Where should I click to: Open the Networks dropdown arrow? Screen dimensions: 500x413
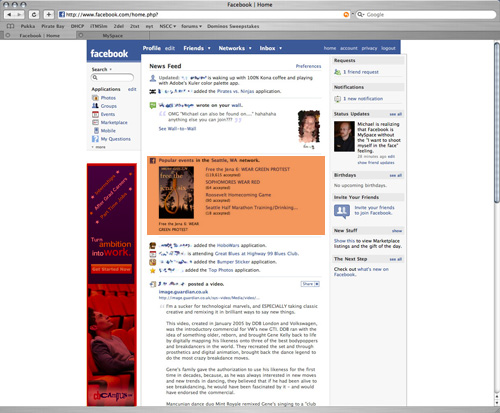250,48
